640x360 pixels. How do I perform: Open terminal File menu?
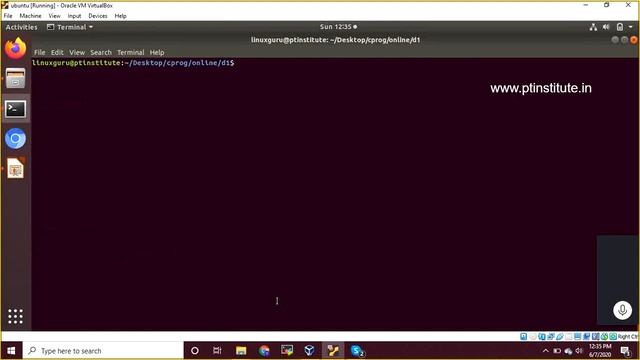coord(40,52)
